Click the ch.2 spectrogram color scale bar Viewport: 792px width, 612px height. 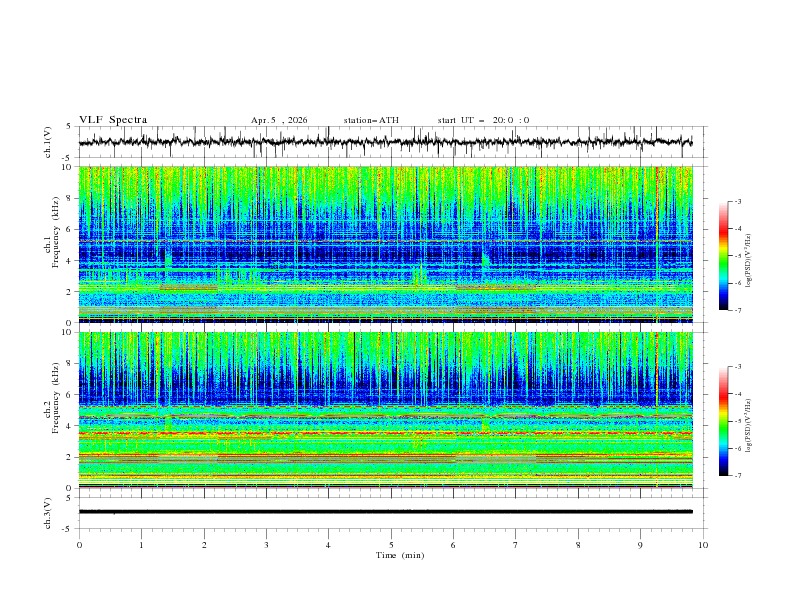click(x=723, y=421)
